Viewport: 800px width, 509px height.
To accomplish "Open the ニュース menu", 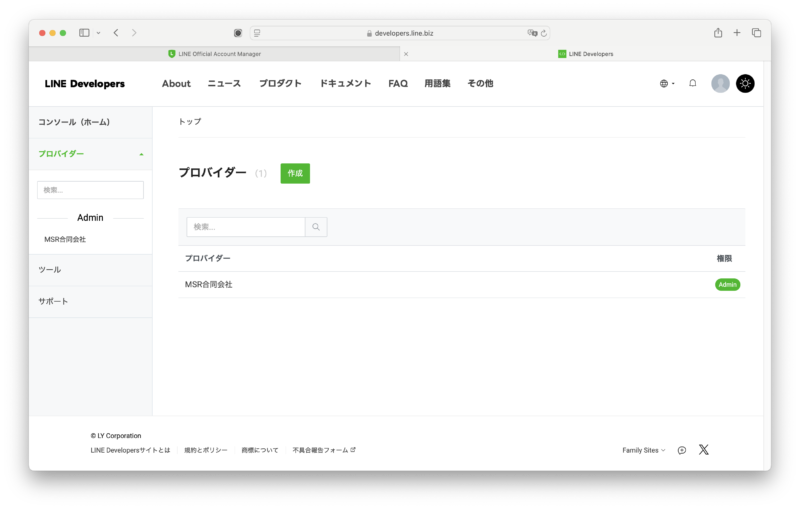I will [x=224, y=84].
